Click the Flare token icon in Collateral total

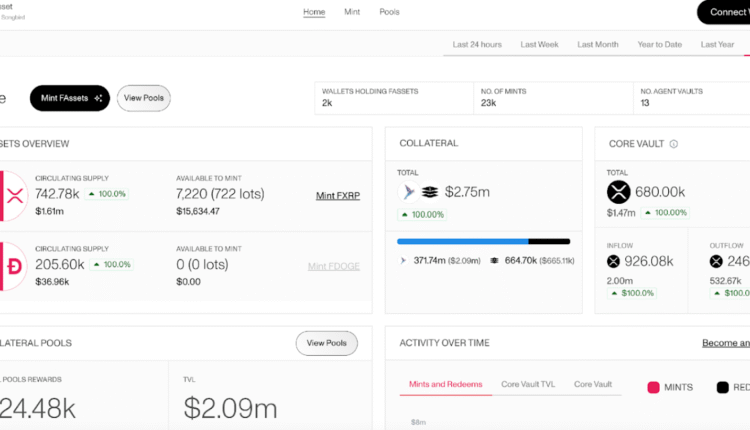[x=408, y=192]
